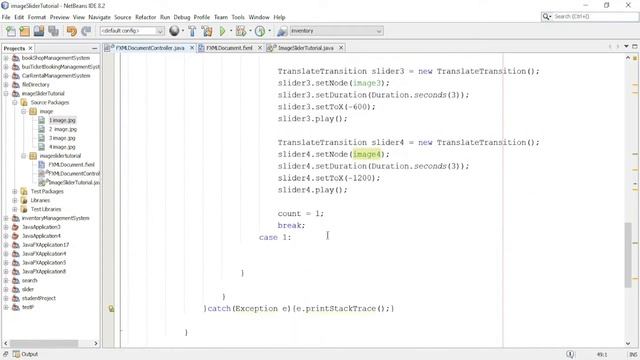Collapse the Source Packages node

point(15,102)
